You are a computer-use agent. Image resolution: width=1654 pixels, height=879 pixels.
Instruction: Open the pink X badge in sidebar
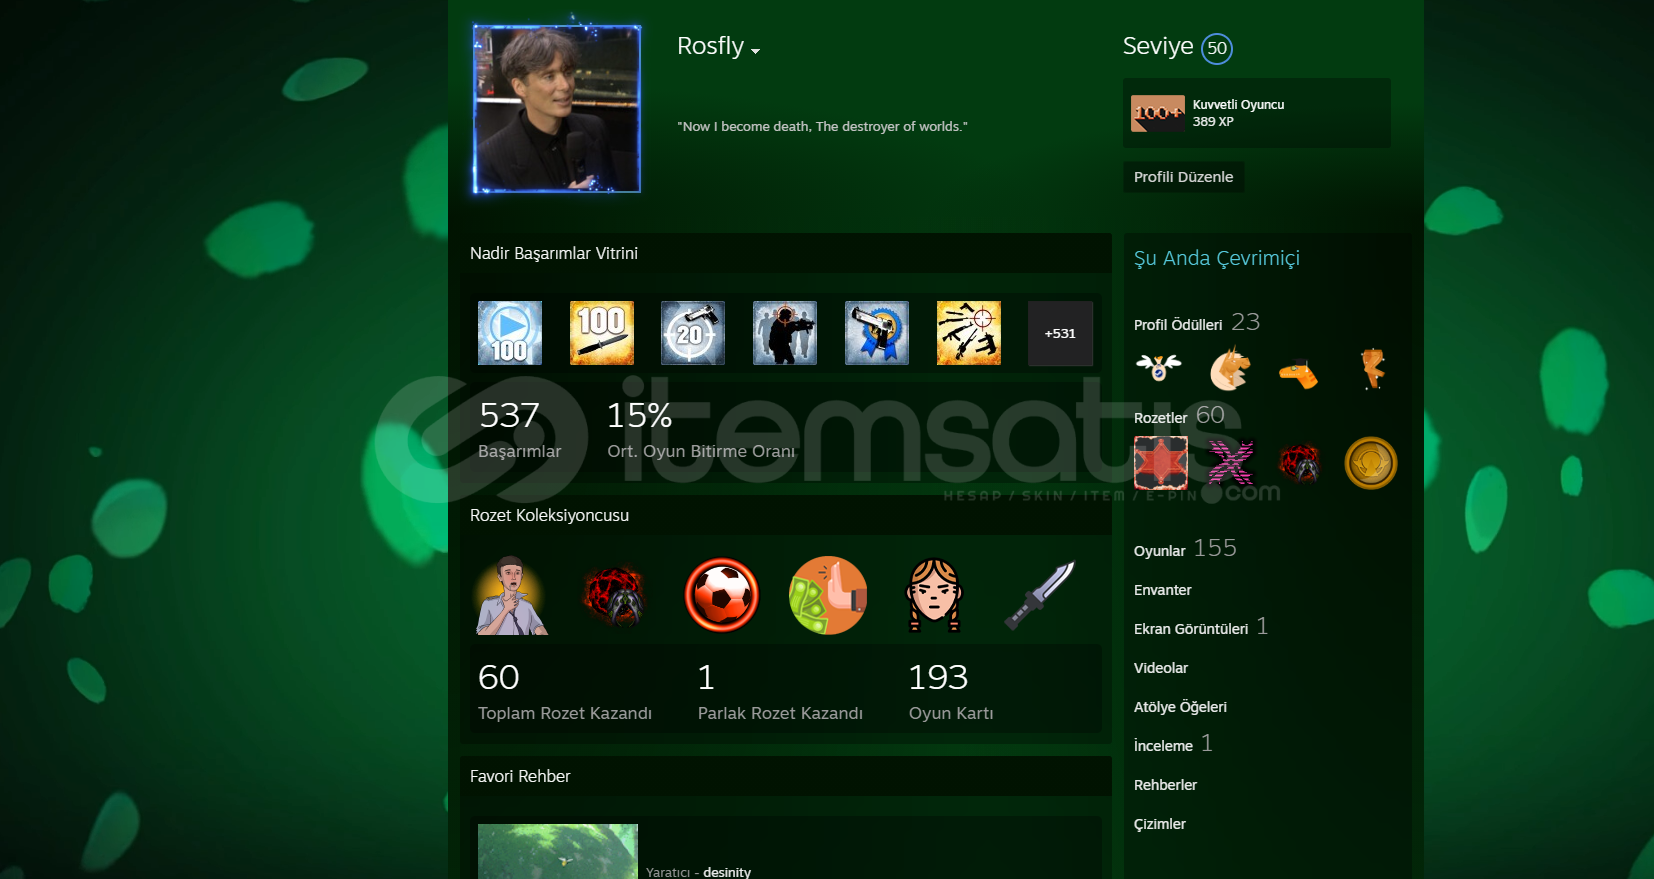[1230, 463]
